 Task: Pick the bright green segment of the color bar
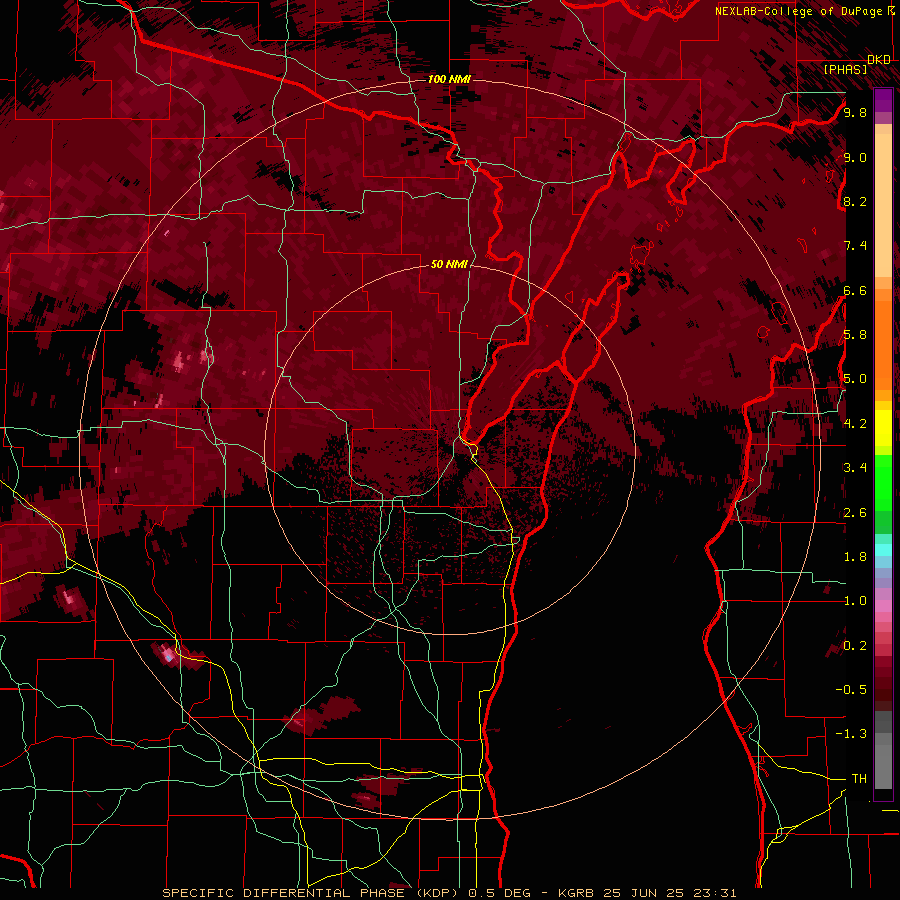point(883,482)
